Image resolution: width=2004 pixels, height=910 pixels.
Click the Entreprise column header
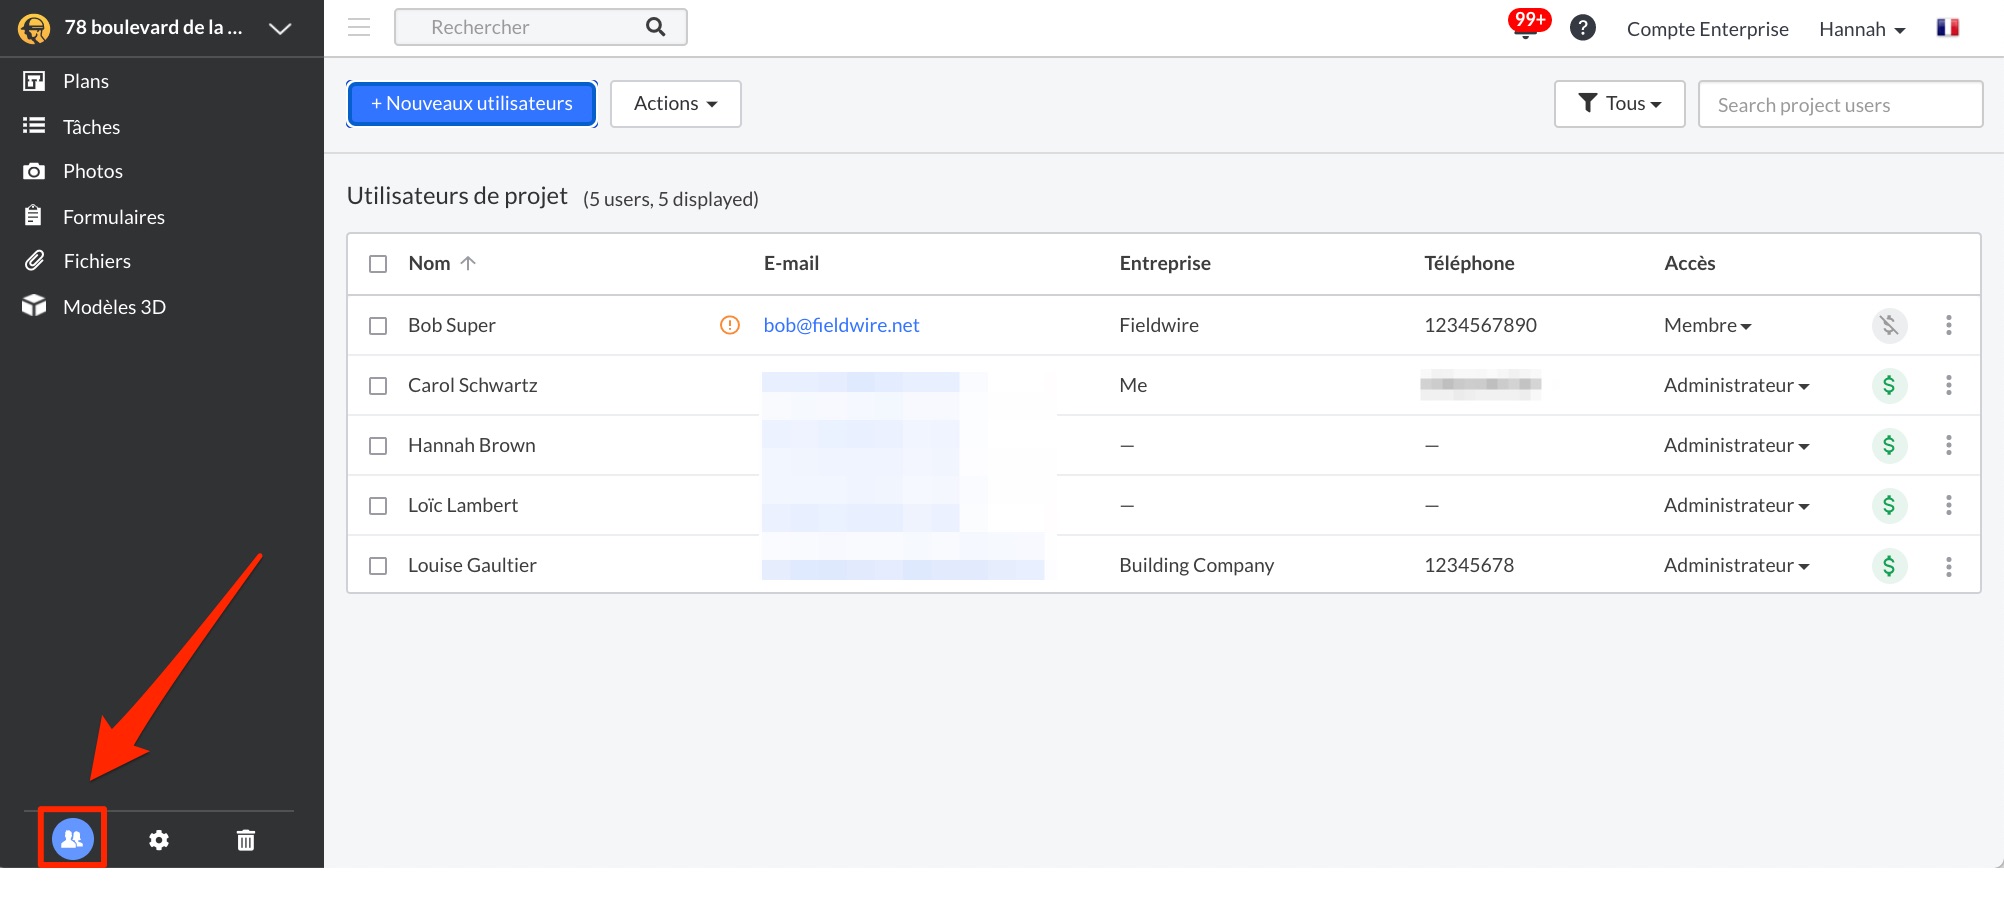pyautogui.click(x=1165, y=263)
